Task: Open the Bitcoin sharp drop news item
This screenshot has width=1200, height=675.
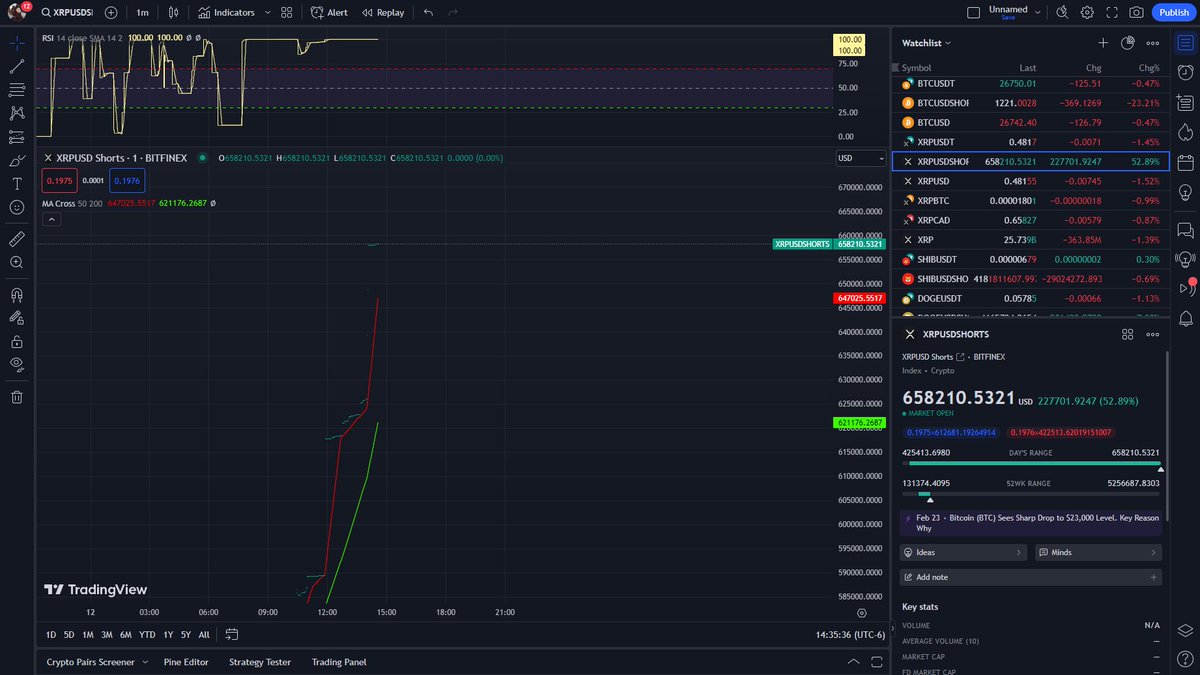Action: point(1031,523)
